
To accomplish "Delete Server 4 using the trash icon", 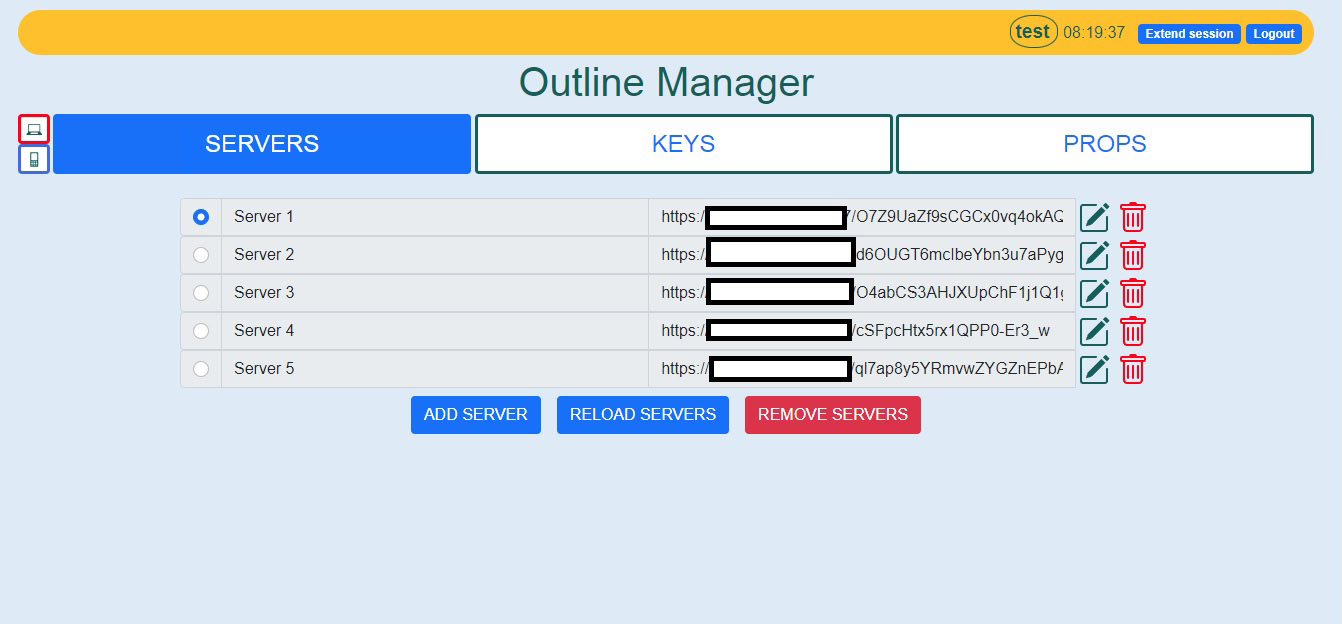I will tap(1132, 331).
